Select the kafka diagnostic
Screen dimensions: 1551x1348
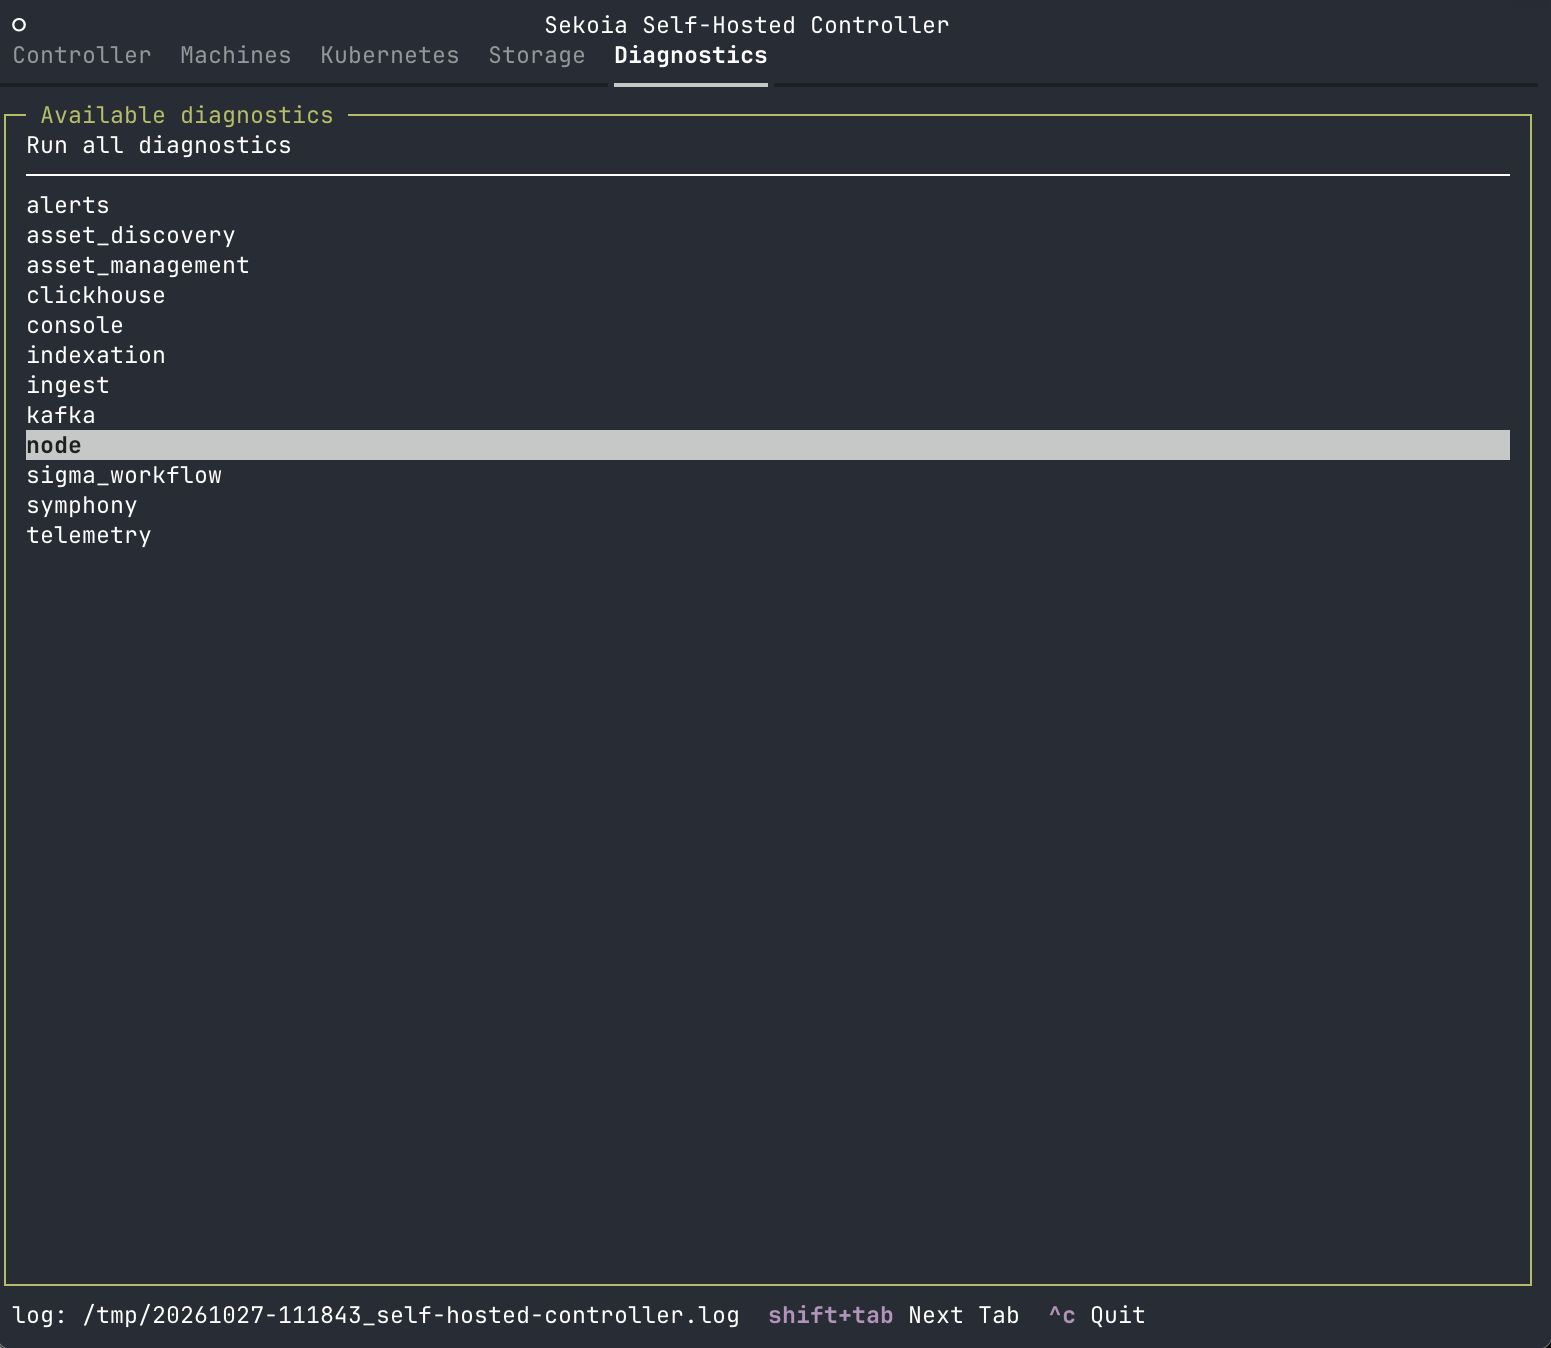(x=768, y=415)
